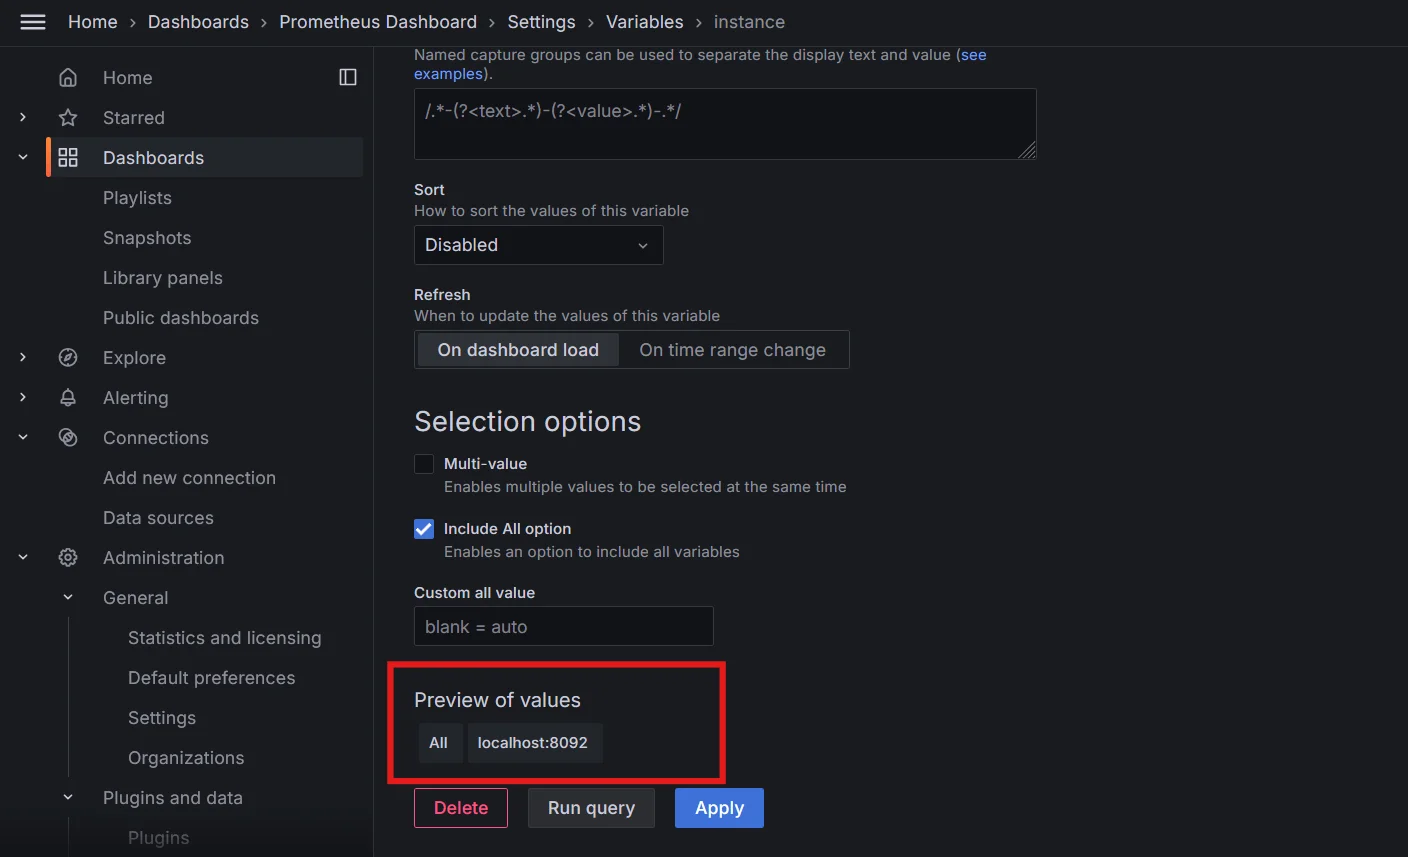This screenshot has width=1408, height=857.
Task: Select On dashboard load refresh option
Action: 518,350
